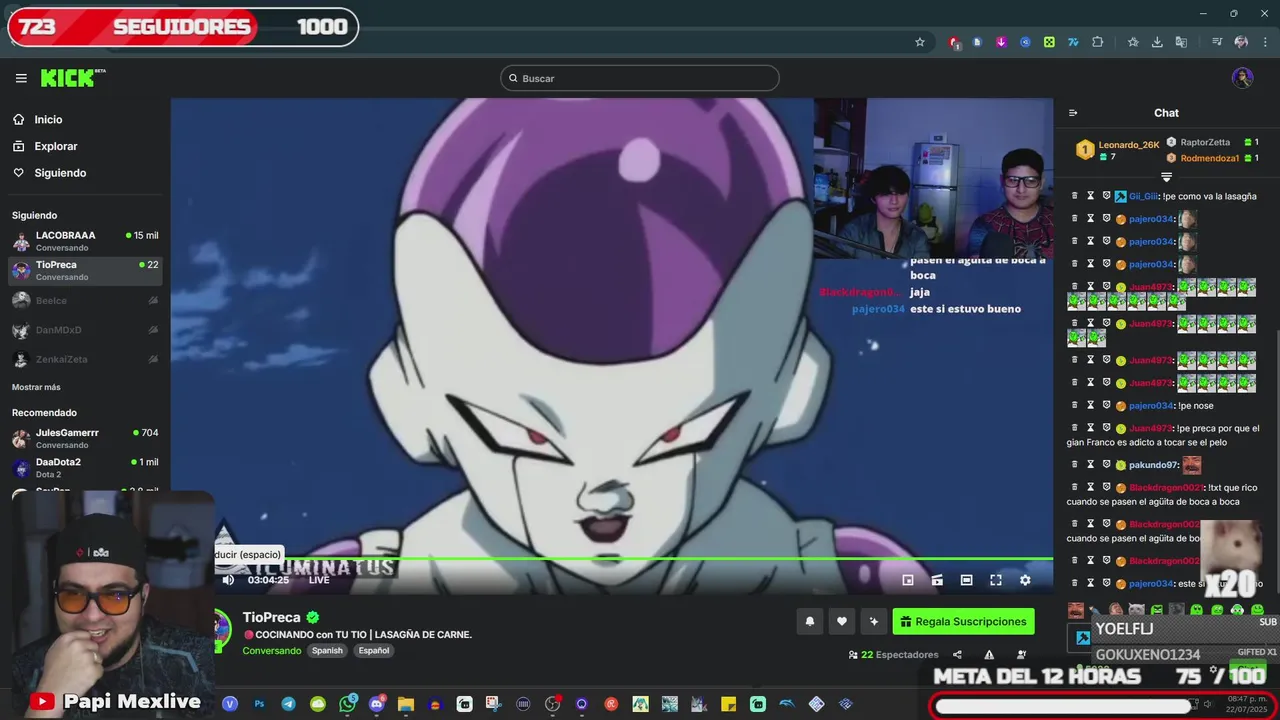Unfollow TioPreca with heart button
Screen dimensions: 1280x720
tap(842, 621)
